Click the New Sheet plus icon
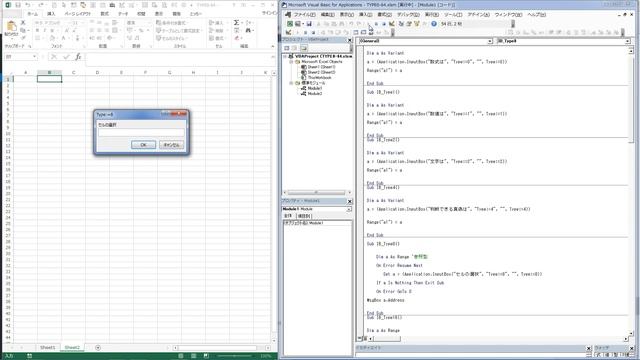The image size is (640, 360). [x=98, y=348]
